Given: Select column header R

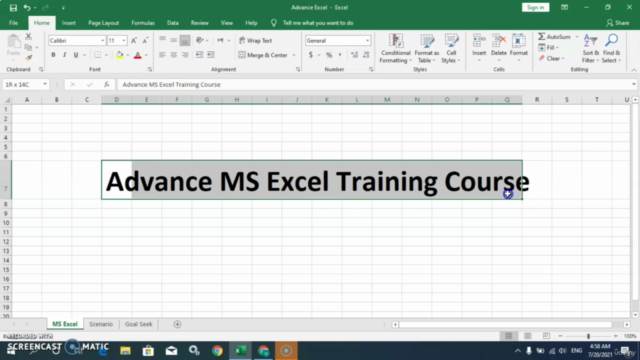Looking at the screenshot, I should (x=537, y=100).
